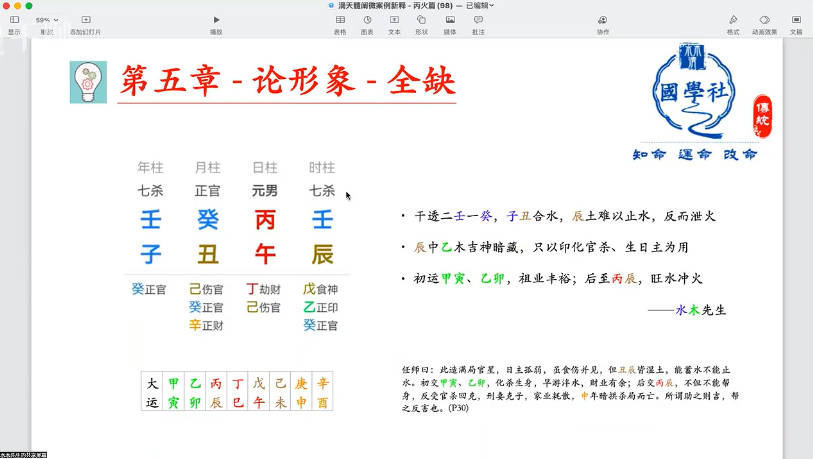Open the Media (媒体) insert icon
This screenshot has height=459, width=813.
(450, 20)
